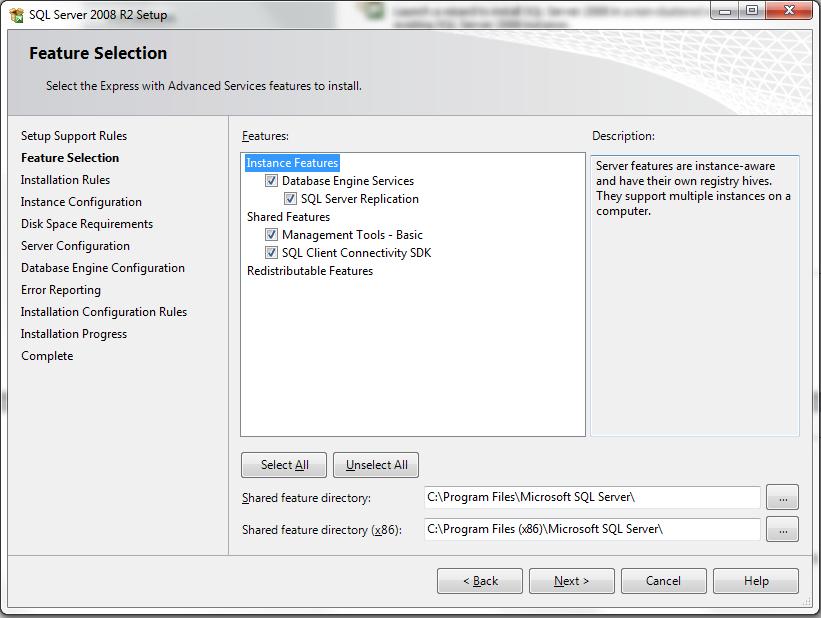Viewport: 821px width, 618px height.
Task: Click the Server Configuration step
Action: tap(75, 246)
